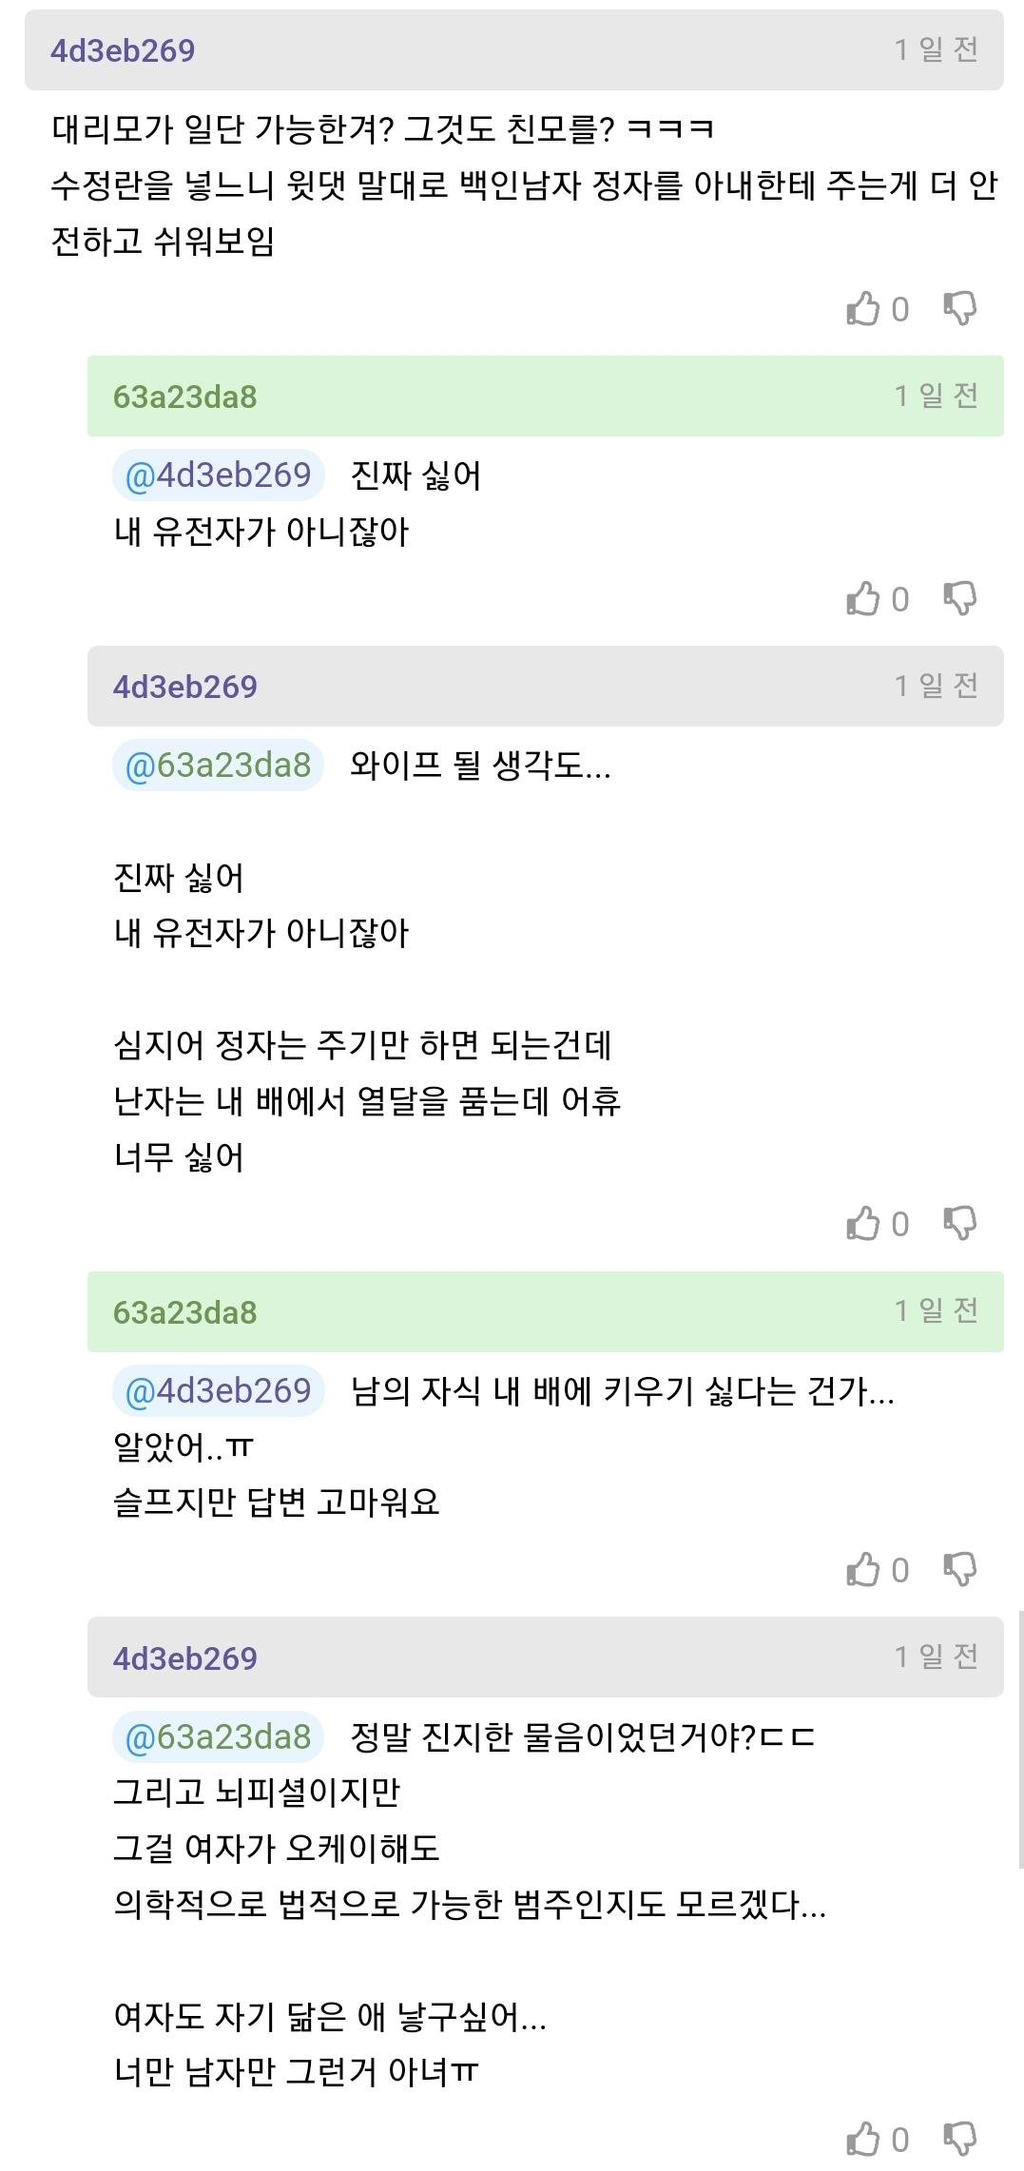Click thumbs up on the '알았어..ㅠ' comment
The image size is (1024, 2171).
point(866,1570)
